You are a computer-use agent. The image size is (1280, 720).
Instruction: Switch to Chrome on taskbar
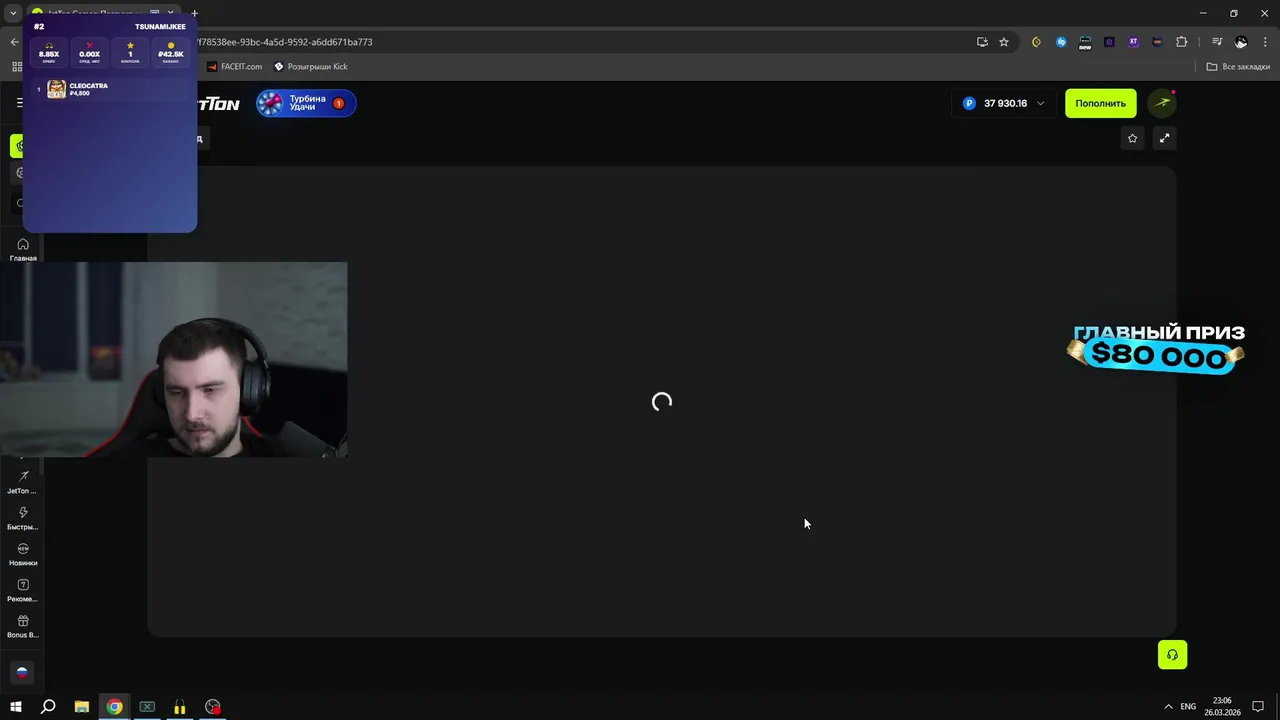pos(115,707)
